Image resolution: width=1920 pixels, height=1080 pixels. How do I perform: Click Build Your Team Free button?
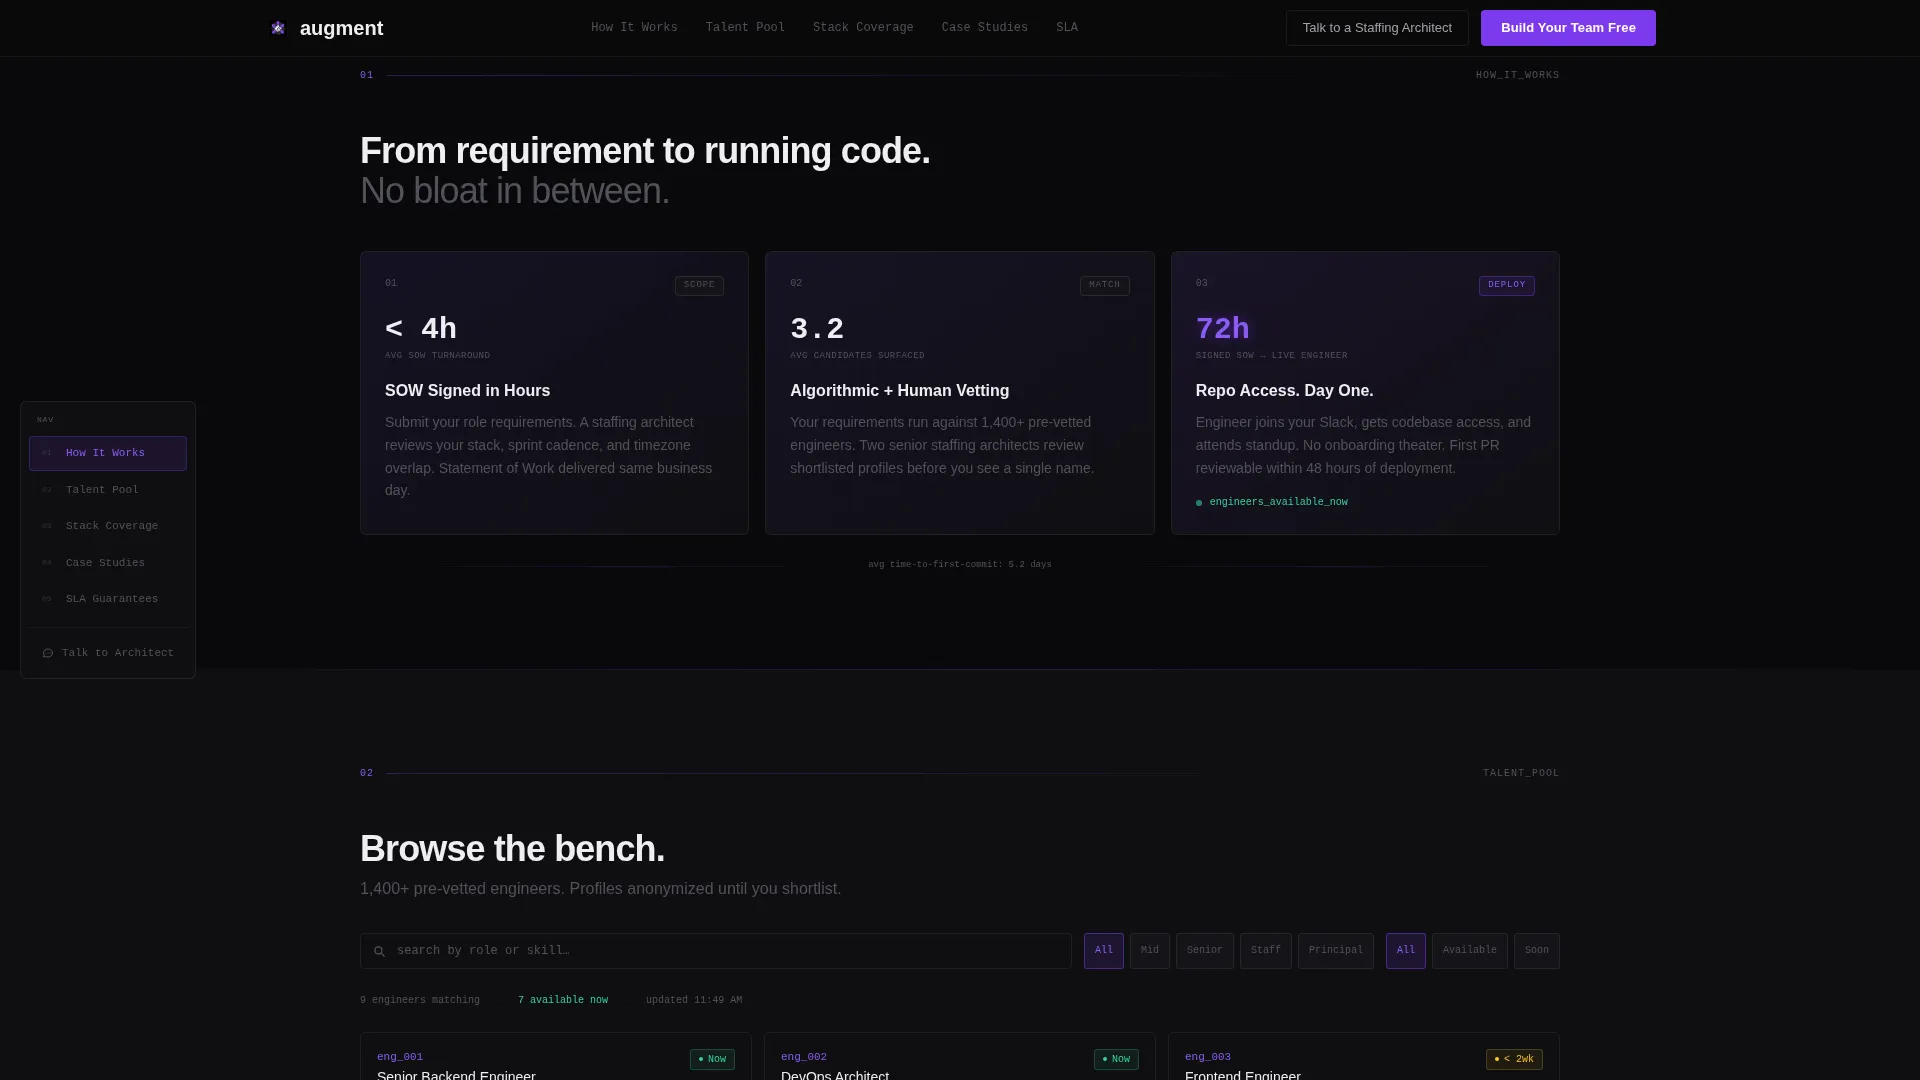pos(1568,28)
